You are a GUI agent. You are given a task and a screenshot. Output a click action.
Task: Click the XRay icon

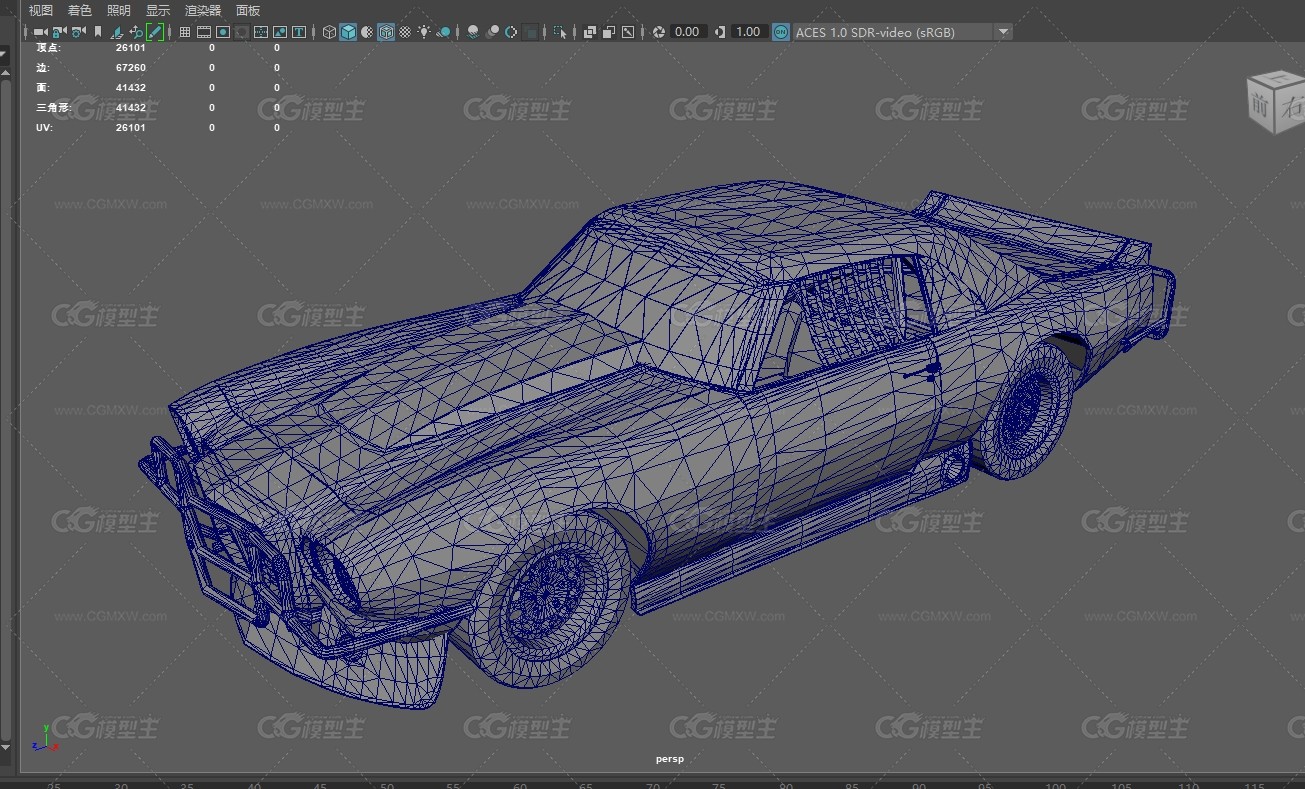pos(590,32)
